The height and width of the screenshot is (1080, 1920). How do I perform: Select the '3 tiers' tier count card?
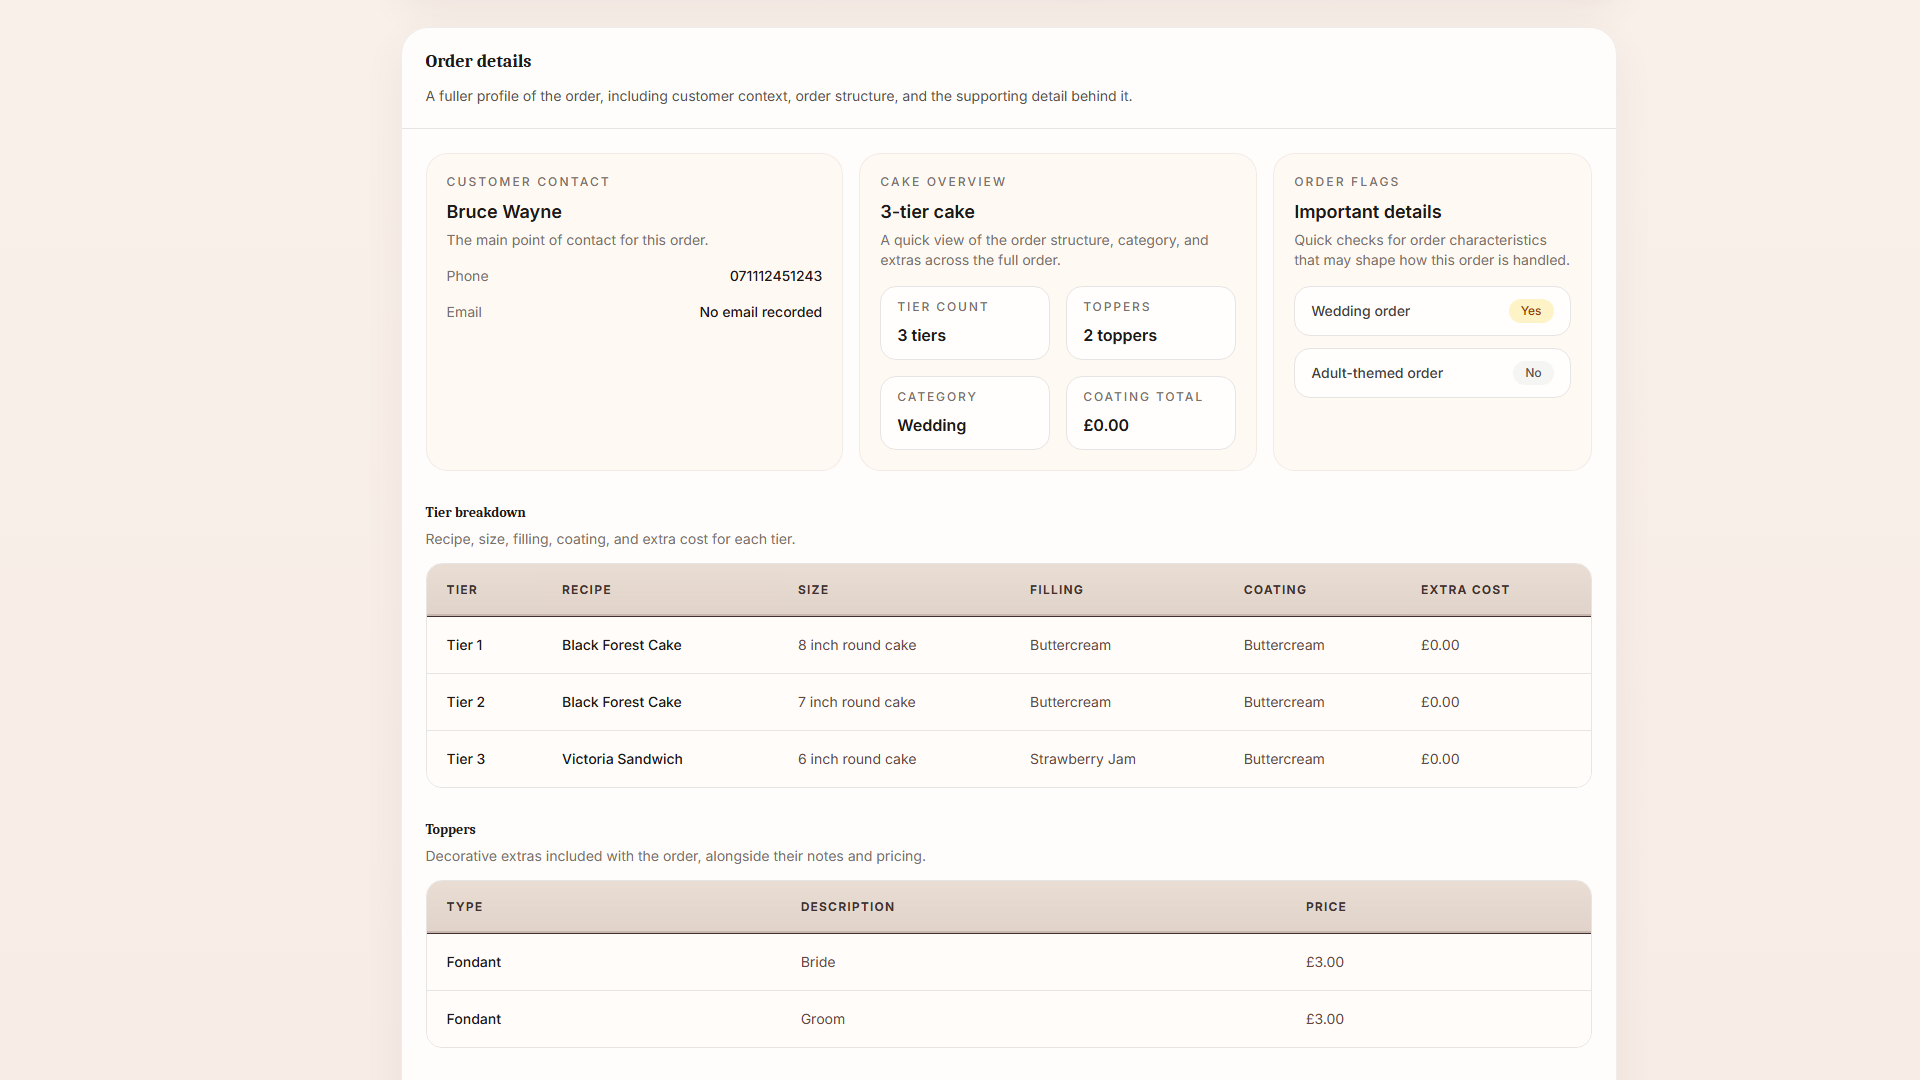point(965,323)
